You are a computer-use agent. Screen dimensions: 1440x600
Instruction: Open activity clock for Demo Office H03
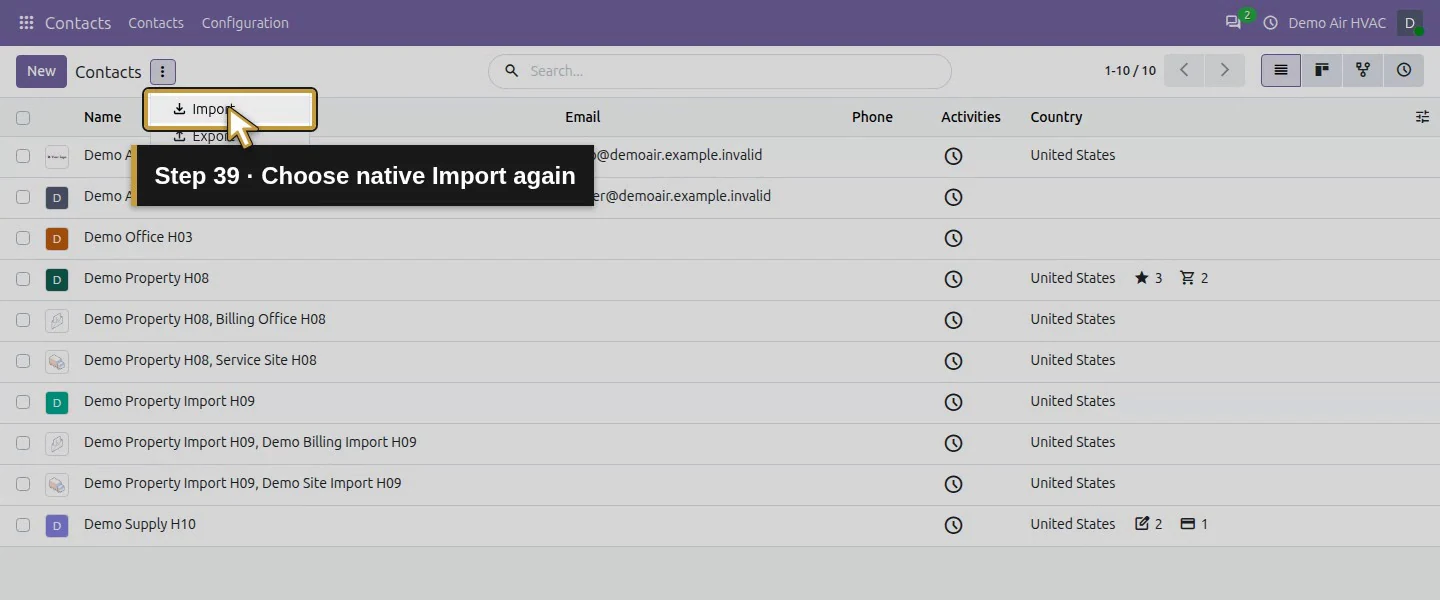coord(953,238)
